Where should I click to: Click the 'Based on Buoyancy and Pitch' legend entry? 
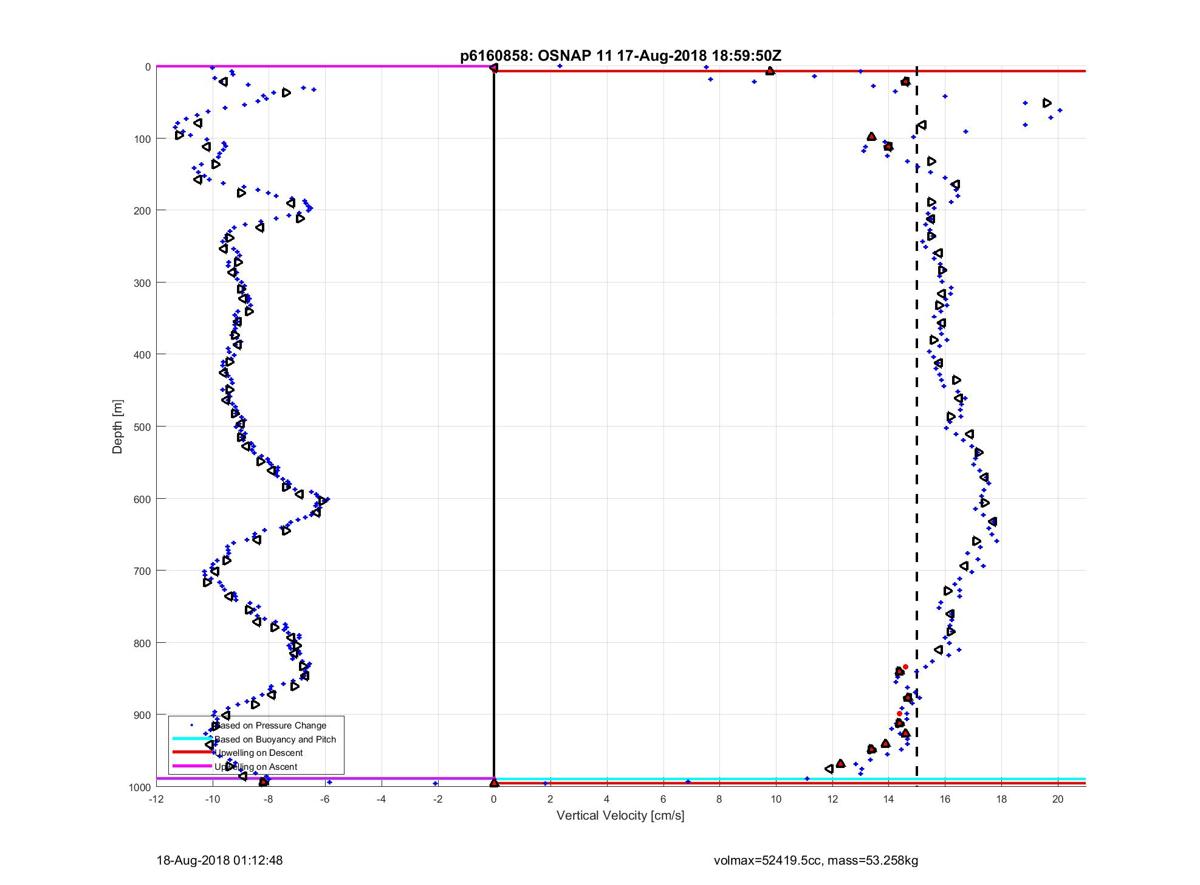pos(274,739)
